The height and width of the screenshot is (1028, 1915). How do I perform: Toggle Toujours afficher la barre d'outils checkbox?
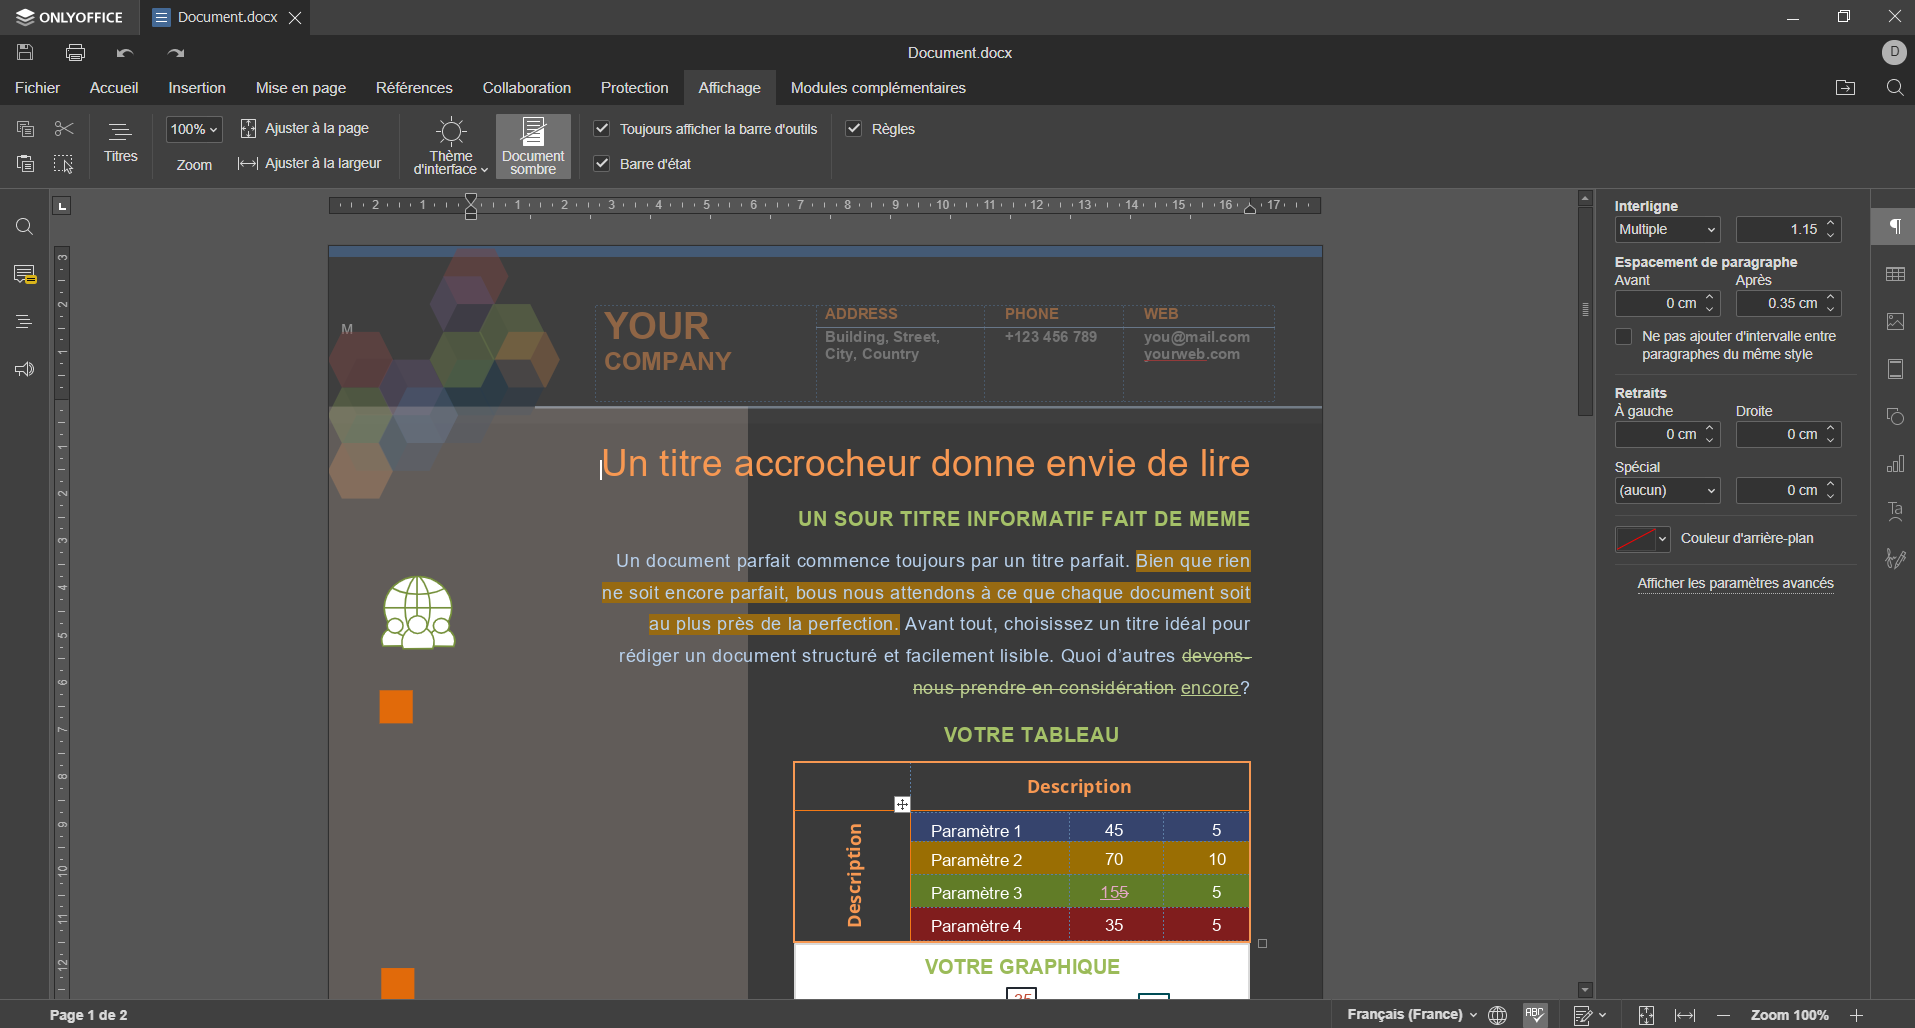602,129
